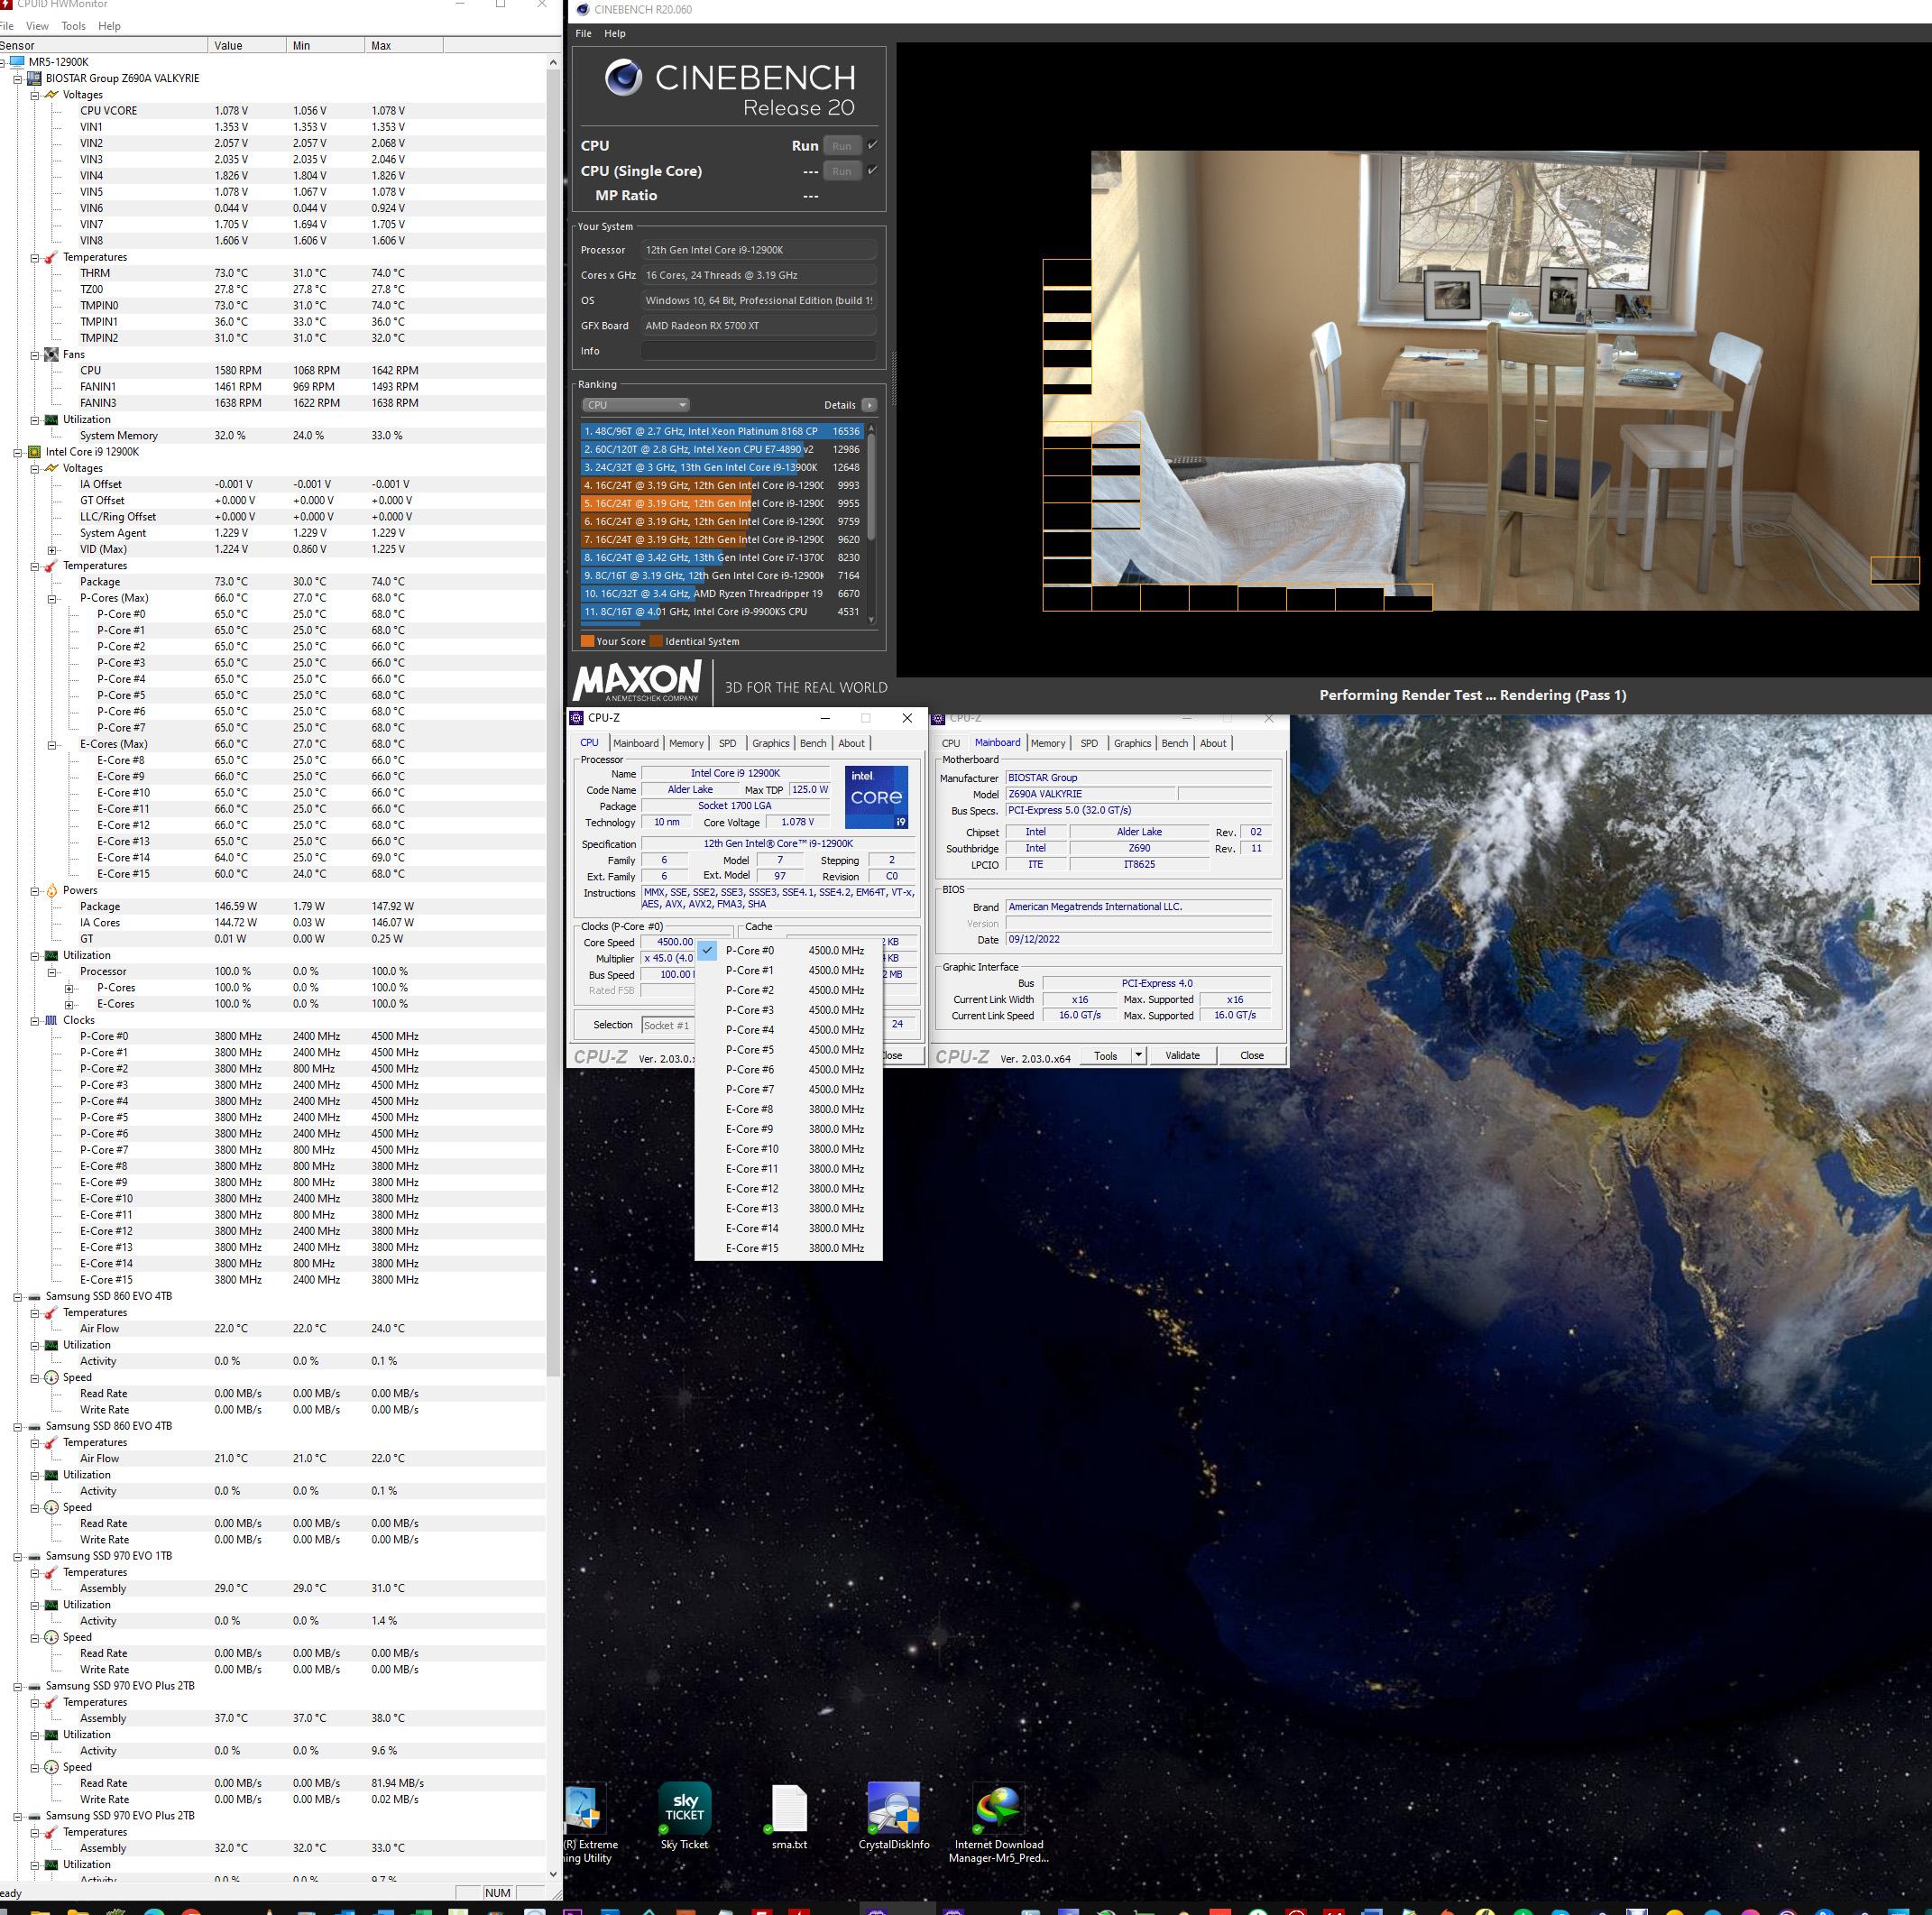Open the CPU ranking type dropdown in Cinebench

[636, 405]
